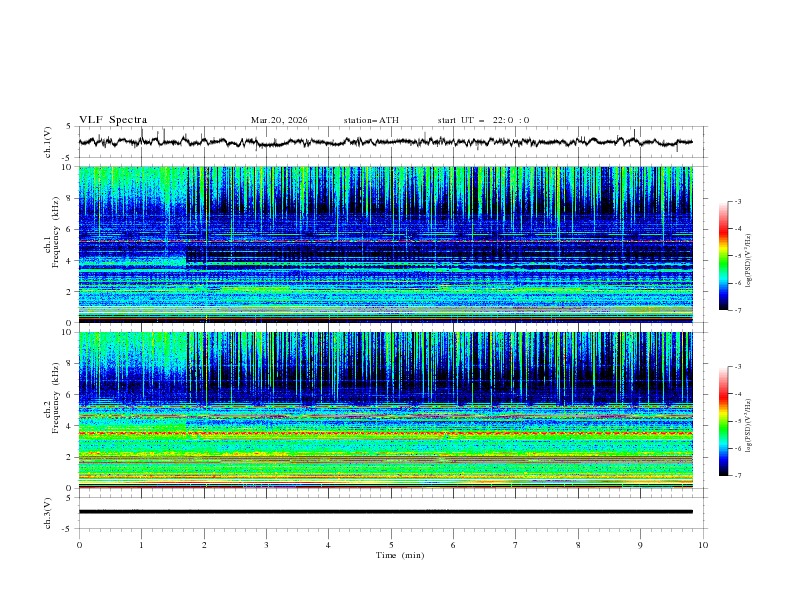The height and width of the screenshot is (612, 792).
Task: Click the ch.3 flat black trace
Action: (x=385, y=512)
